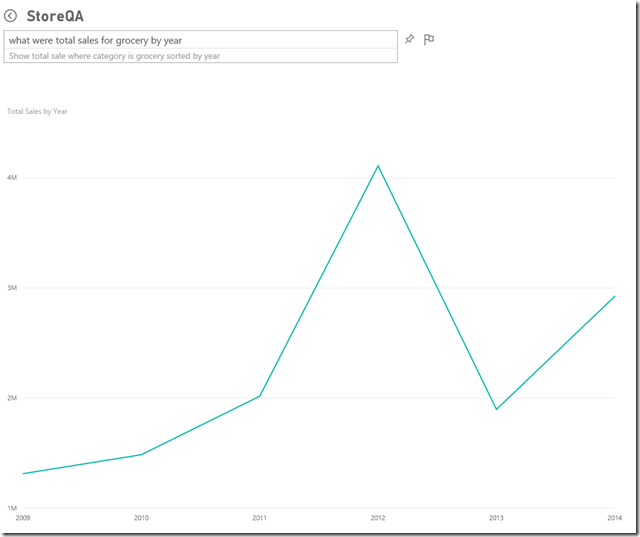
Task: Click the 4M y-axis label
Action: click(12, 177)
